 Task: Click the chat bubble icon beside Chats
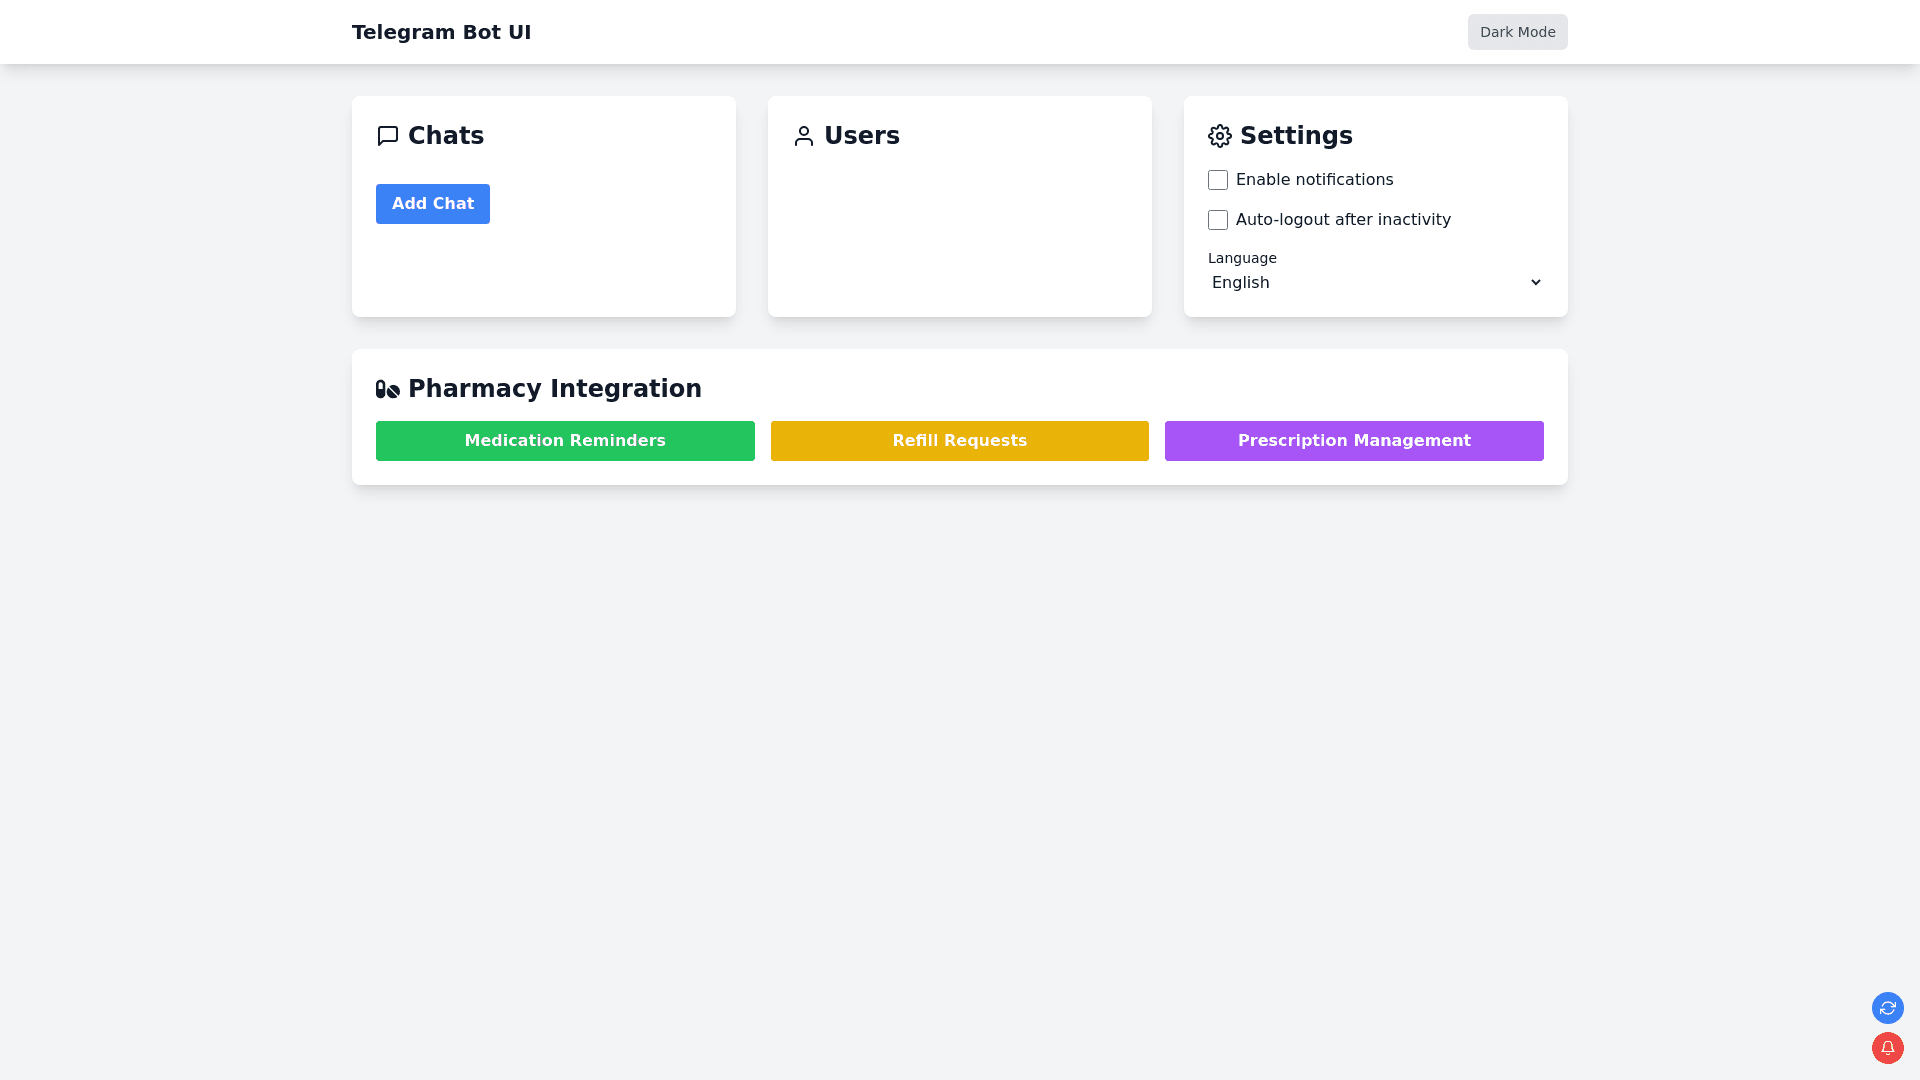pyautogui.click(x=388, y=136)
